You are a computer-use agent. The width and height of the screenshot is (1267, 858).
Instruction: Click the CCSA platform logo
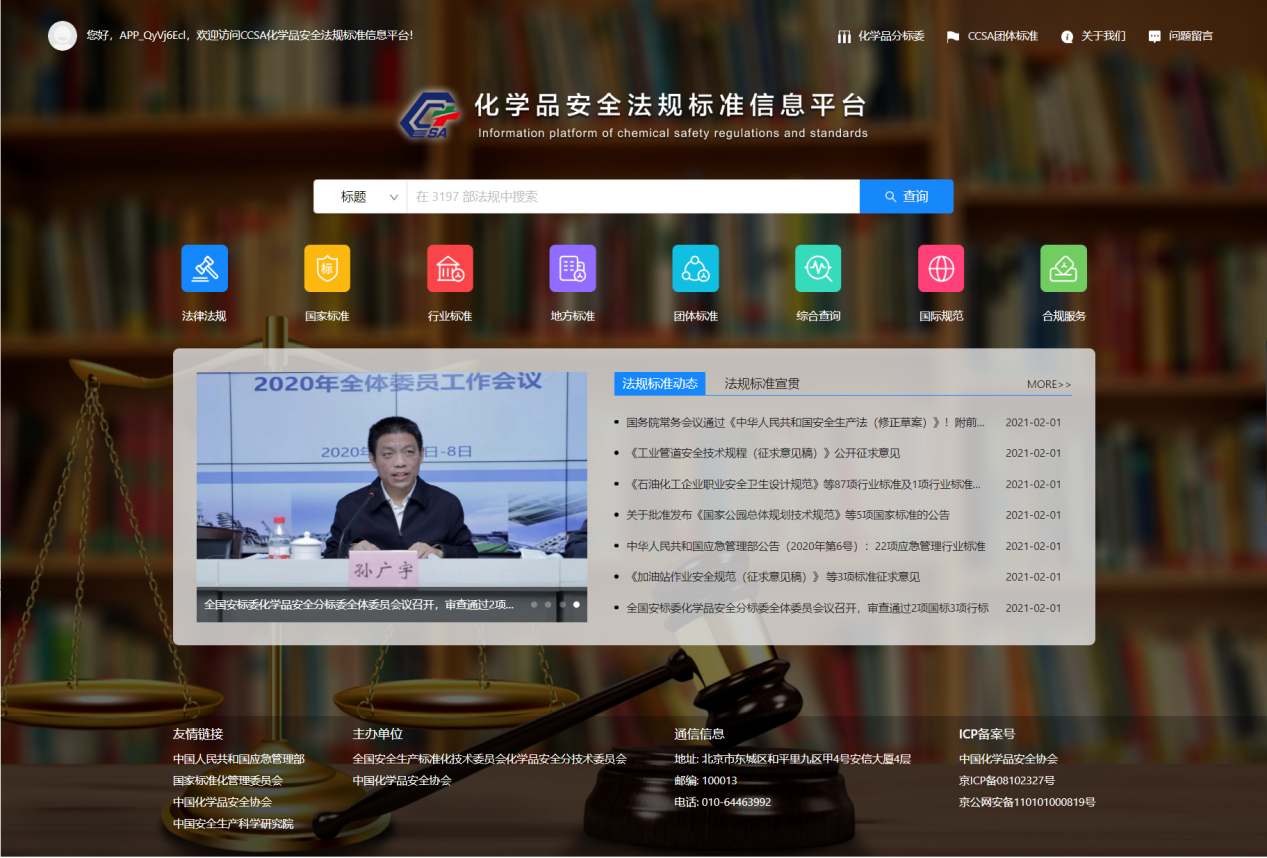coord(430,115)
